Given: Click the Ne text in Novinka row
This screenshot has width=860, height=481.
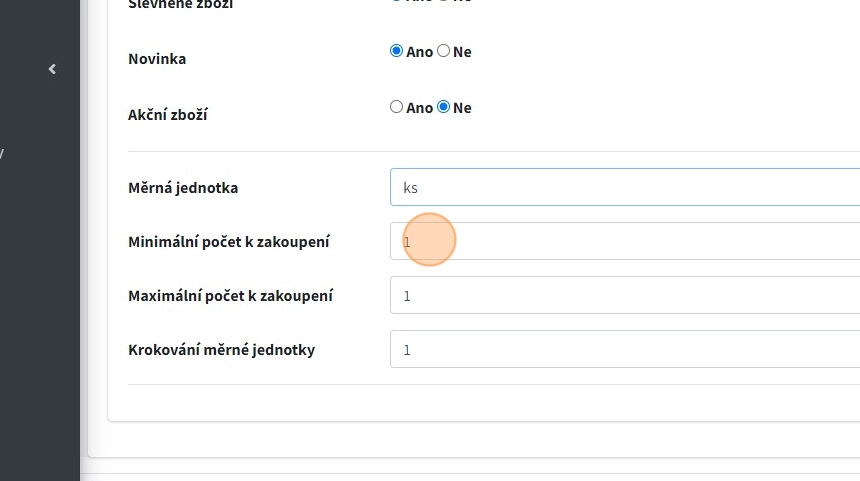Looking at the screenshot, I should 462,52.
